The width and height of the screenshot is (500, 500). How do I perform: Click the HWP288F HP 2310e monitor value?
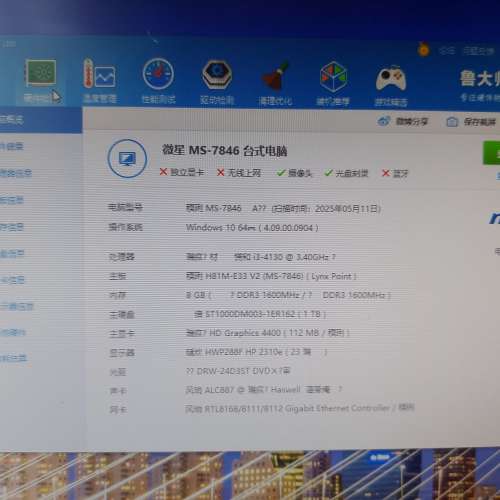point(256,352)
